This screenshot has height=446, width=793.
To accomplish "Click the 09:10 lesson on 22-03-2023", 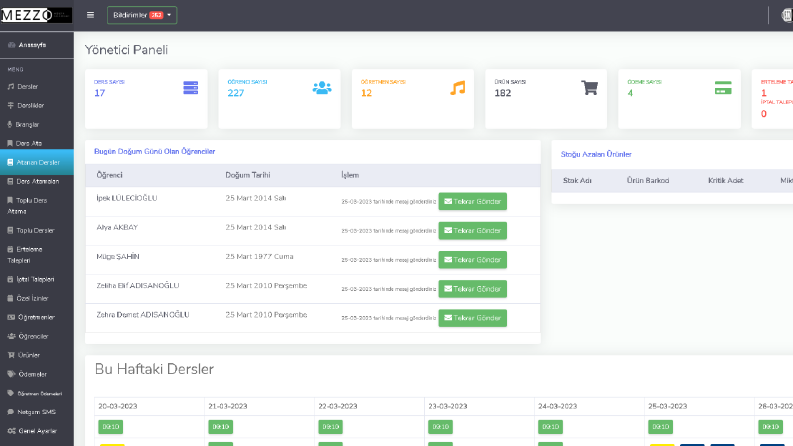I will tap(330, 427).
